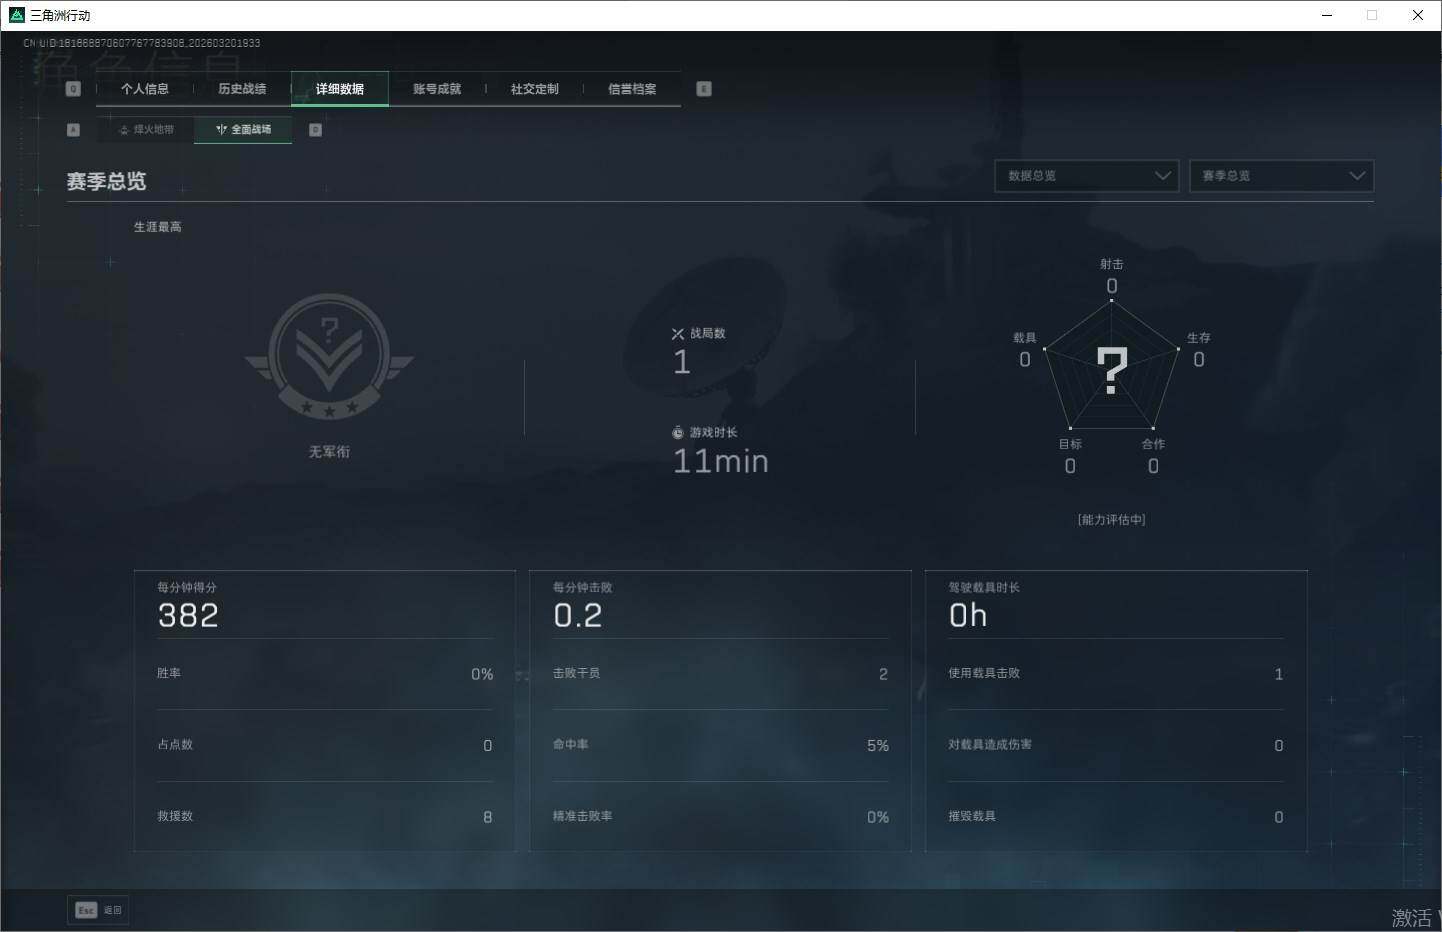This screenshot has width=1442, height=932.
Task: Click the Q key previous-tab icon
Action: click(73, 89)
